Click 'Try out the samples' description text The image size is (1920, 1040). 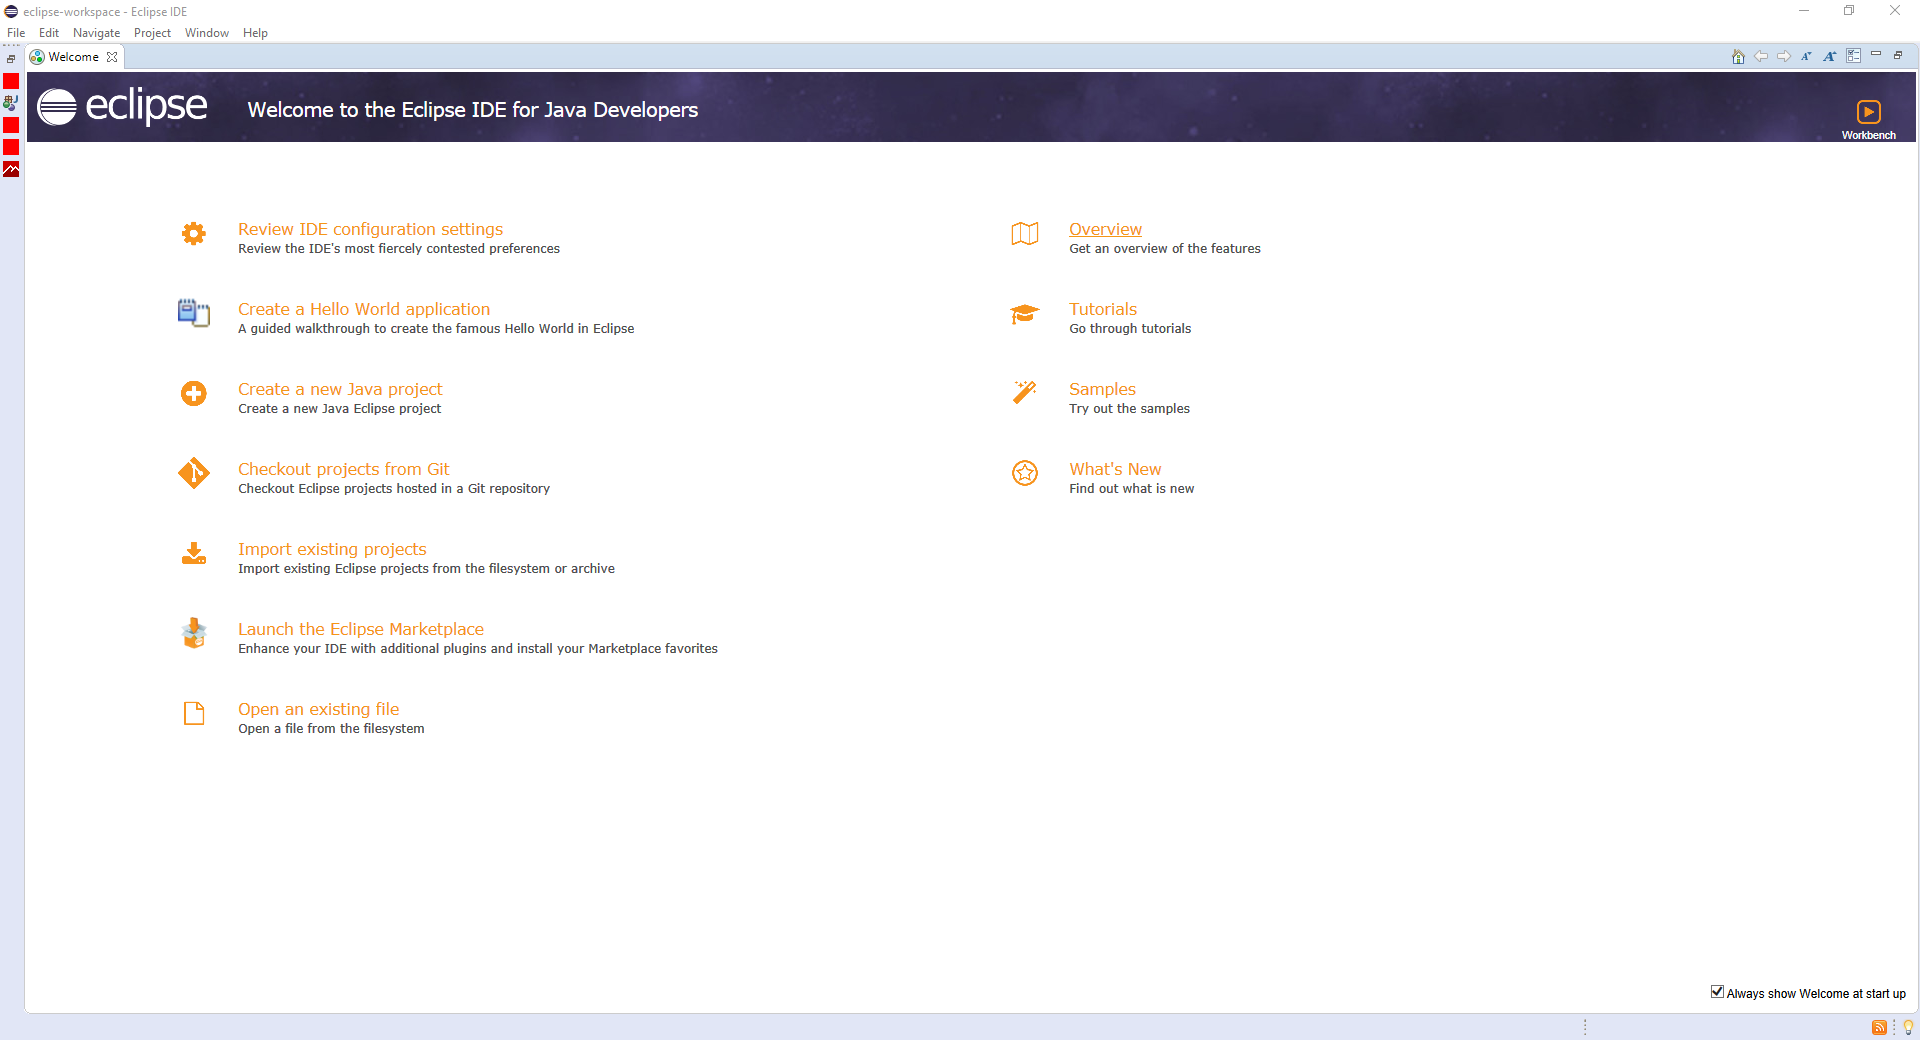(x=1129, y=409)
